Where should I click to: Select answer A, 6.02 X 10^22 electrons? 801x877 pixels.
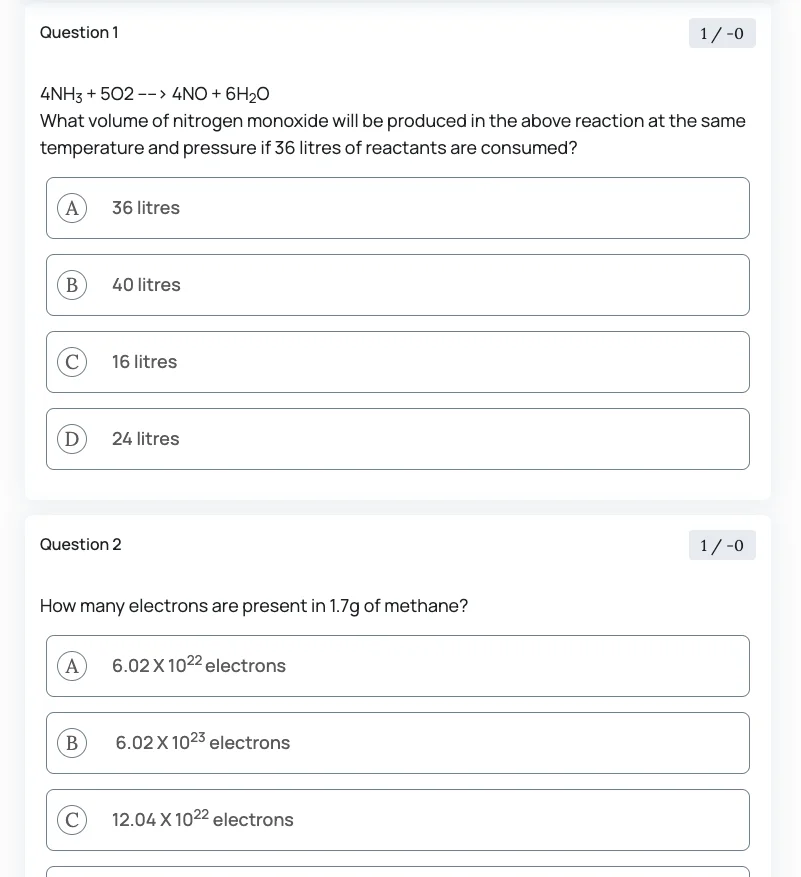[397, 665]
